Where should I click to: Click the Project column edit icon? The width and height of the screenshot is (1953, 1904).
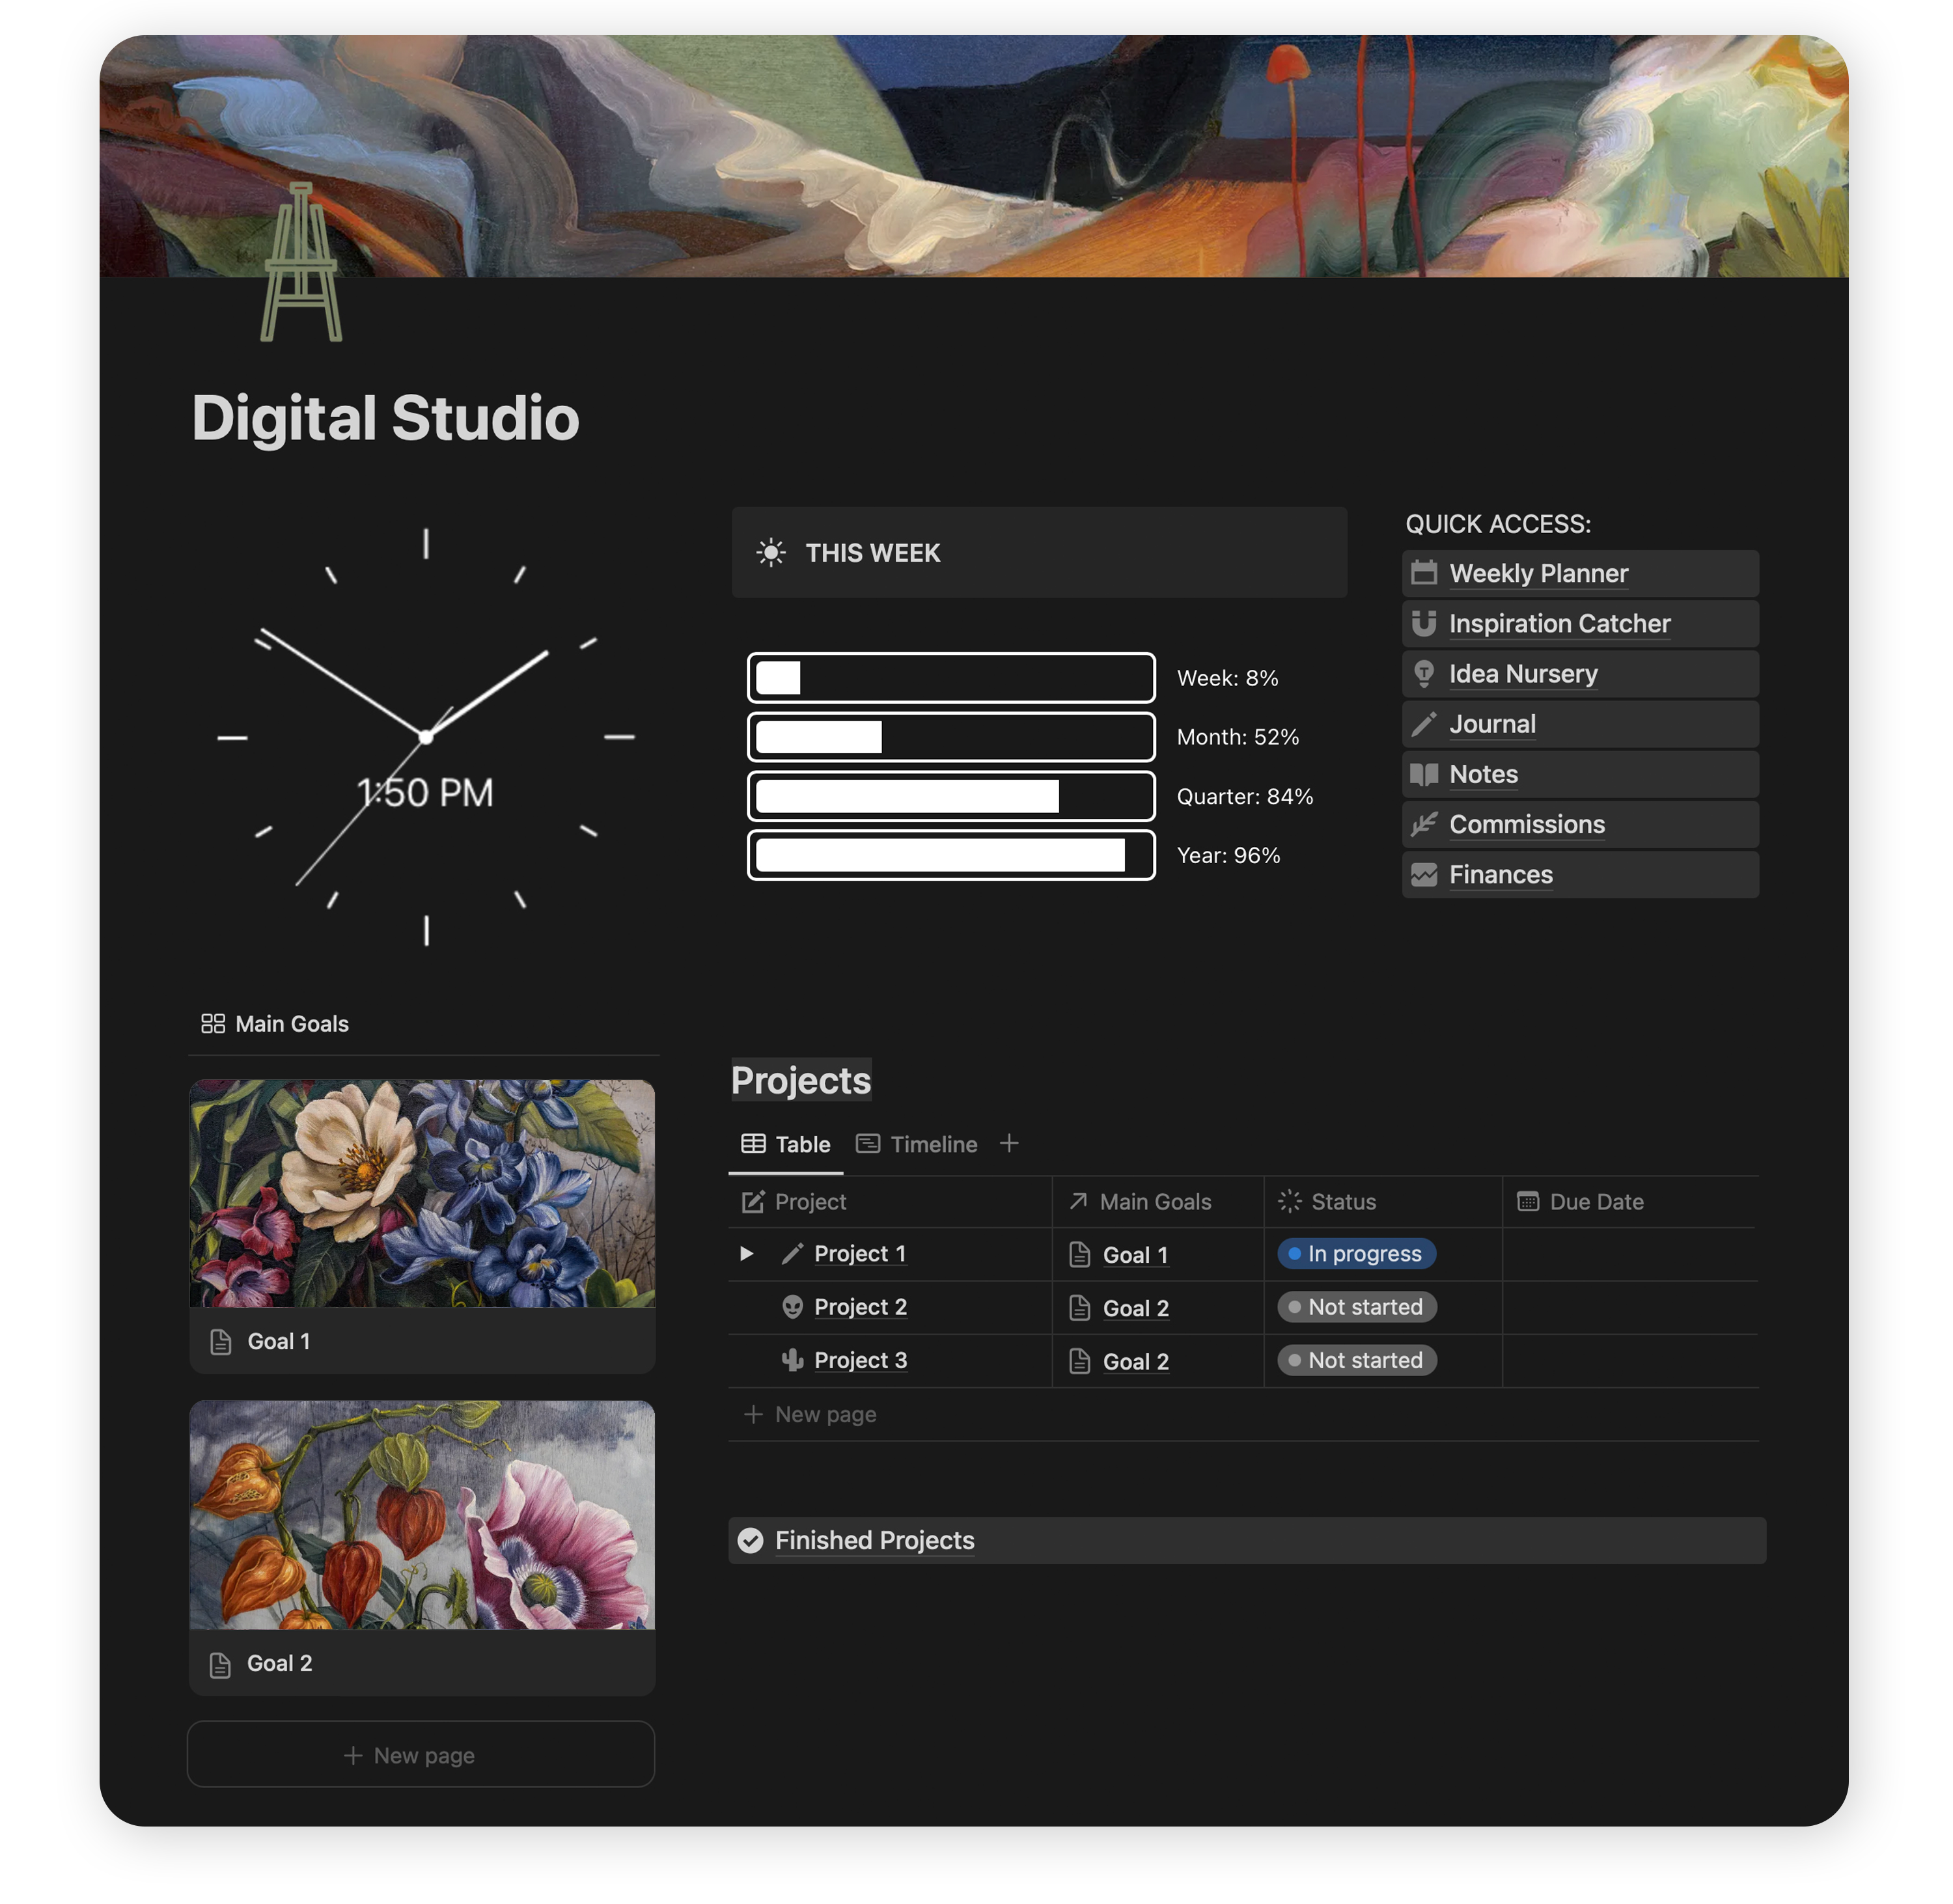752,1201
